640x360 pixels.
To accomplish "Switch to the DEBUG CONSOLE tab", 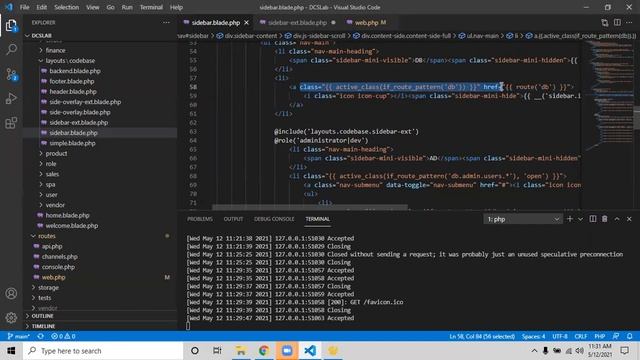I will tap(274, 219).
